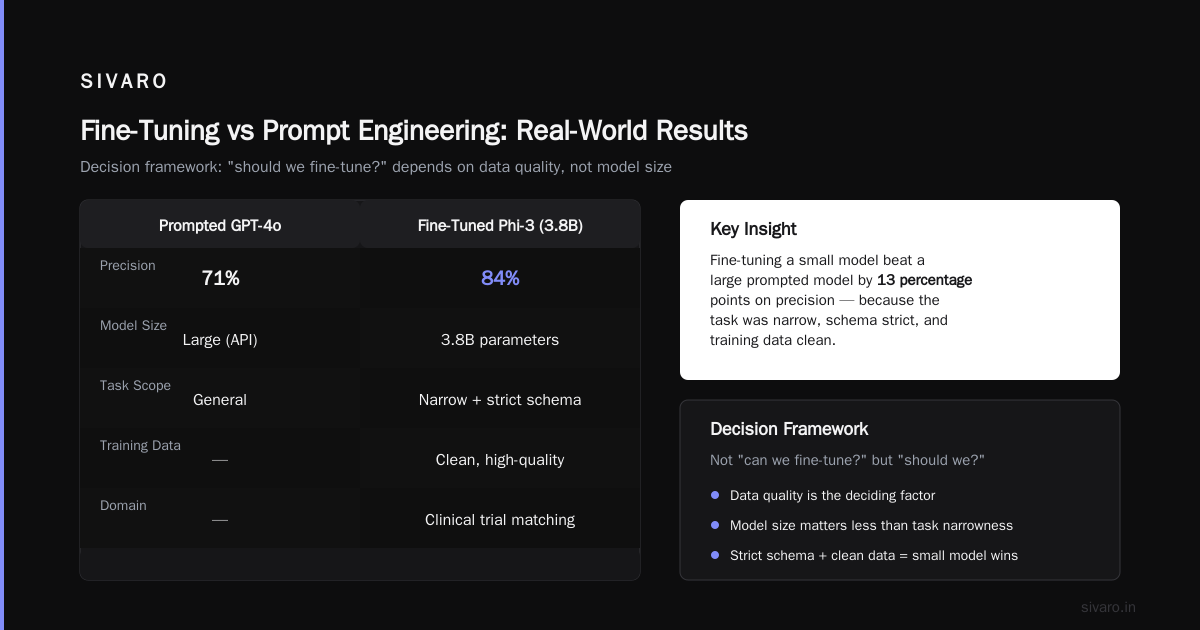Click the SIVARO brand name
Viewport: 1200px width, 630px height.
(x=124, y=82)
